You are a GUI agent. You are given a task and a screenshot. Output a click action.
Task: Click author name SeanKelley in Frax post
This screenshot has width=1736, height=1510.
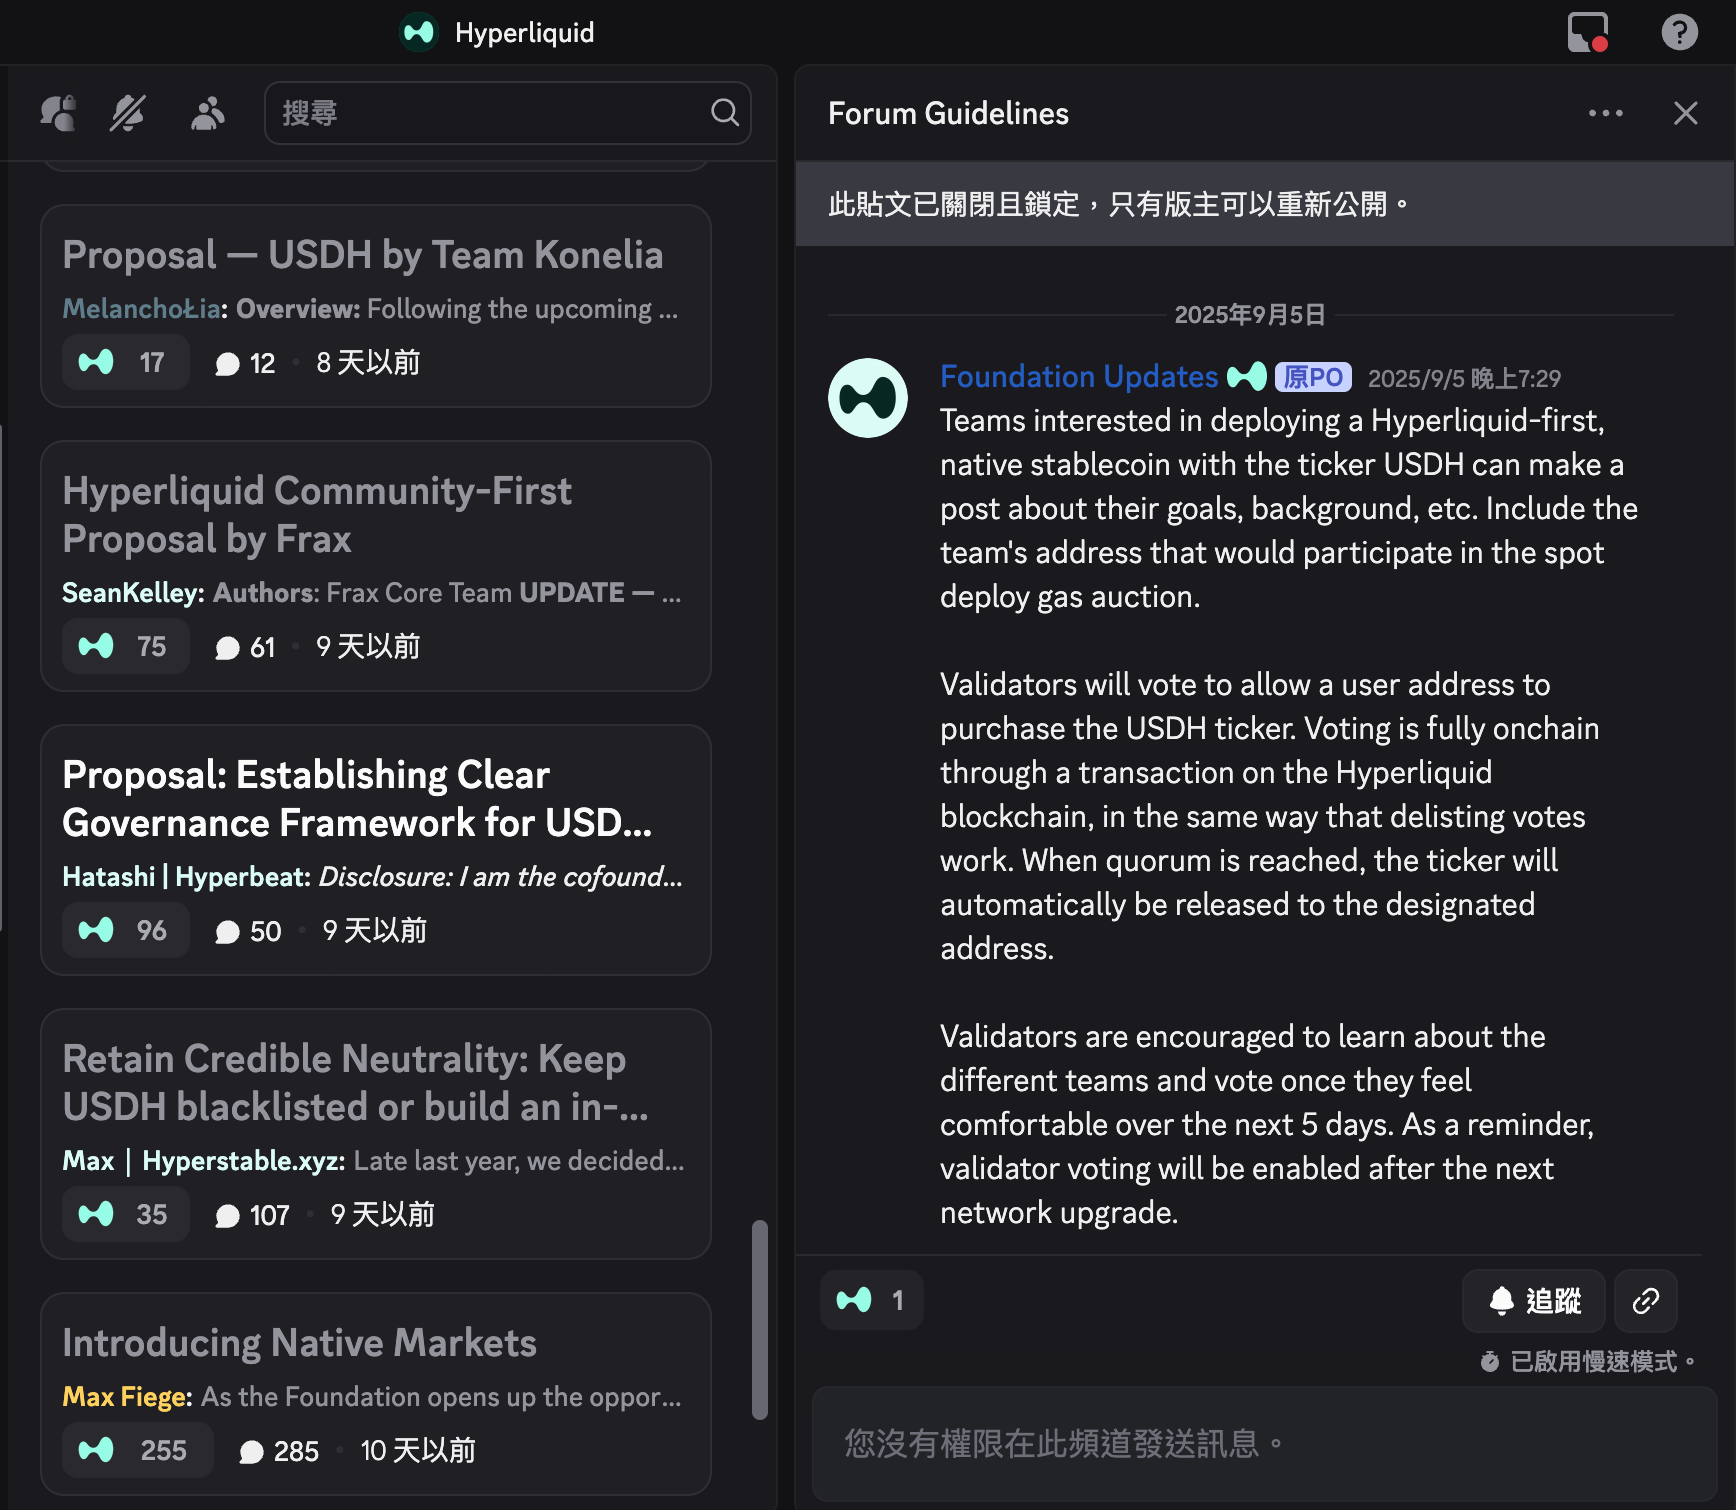coord(133,593)
